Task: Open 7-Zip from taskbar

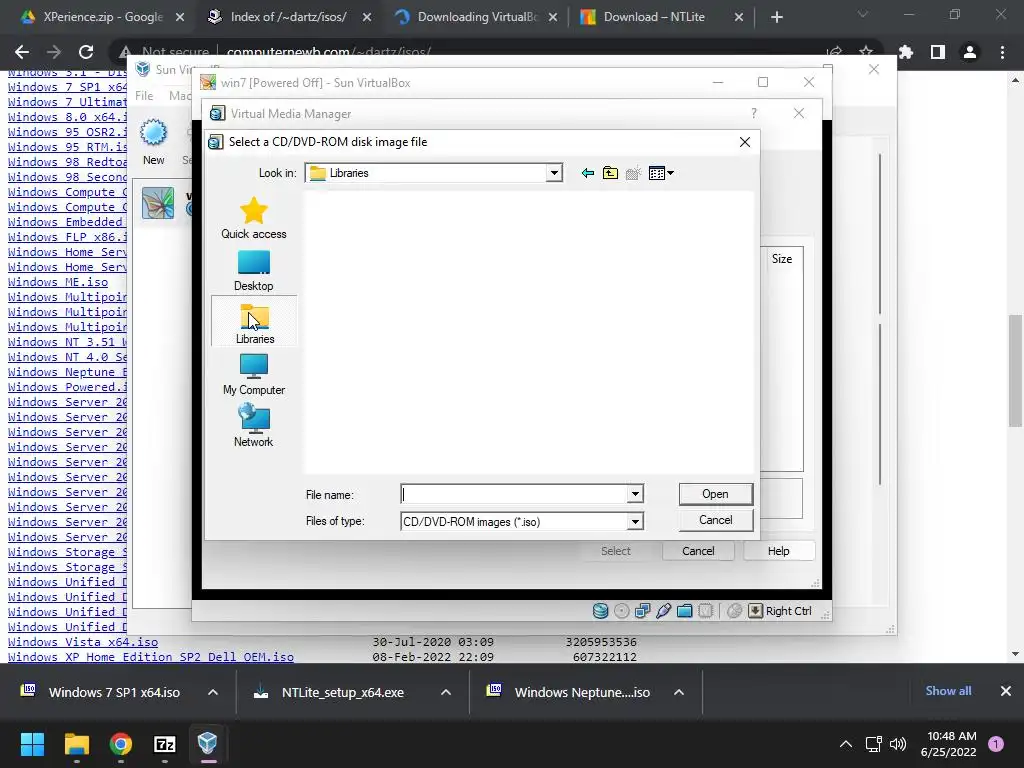Action: click(165, 744)
